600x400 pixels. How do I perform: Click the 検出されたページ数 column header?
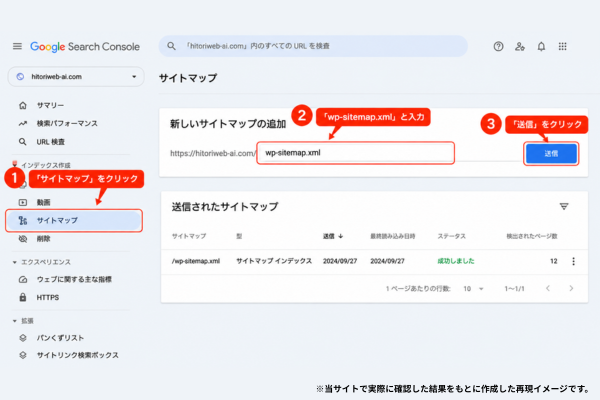point(532,236)
